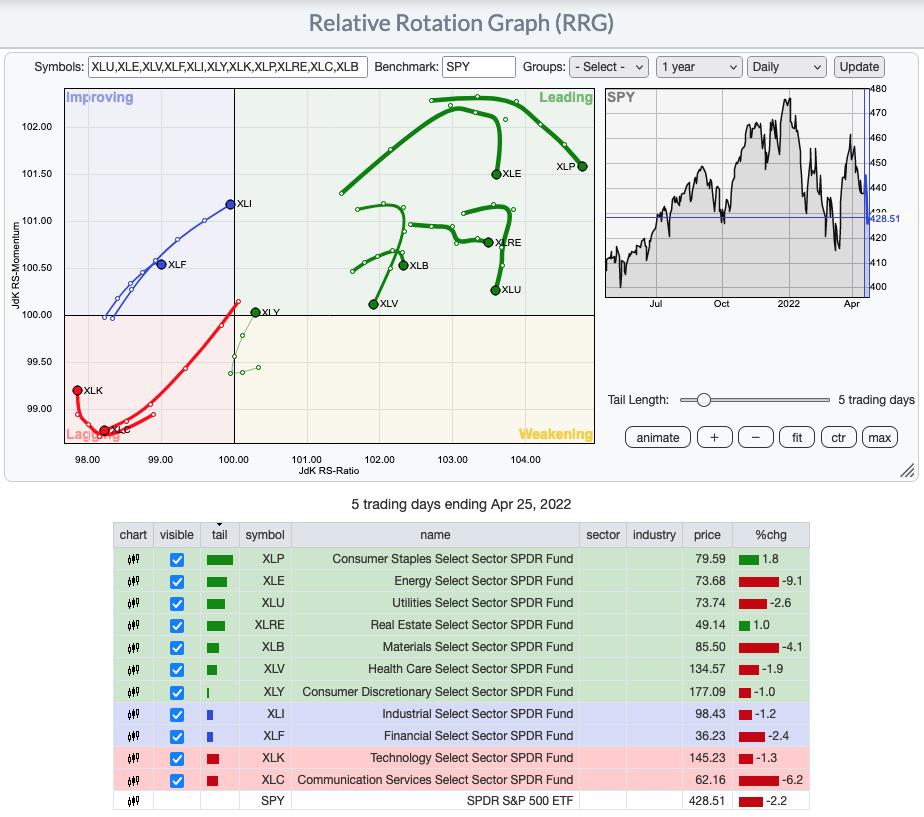Sort table by chart column header
The width and height of the screenshot is (924, 817).
pyautogui.click(x=133, y=535)
